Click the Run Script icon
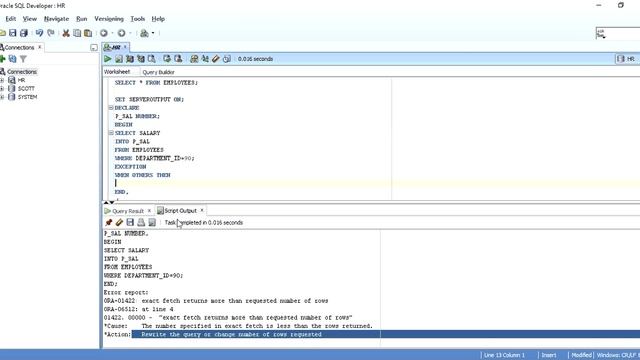Screen dimensions: 640x360 [119, 59]
